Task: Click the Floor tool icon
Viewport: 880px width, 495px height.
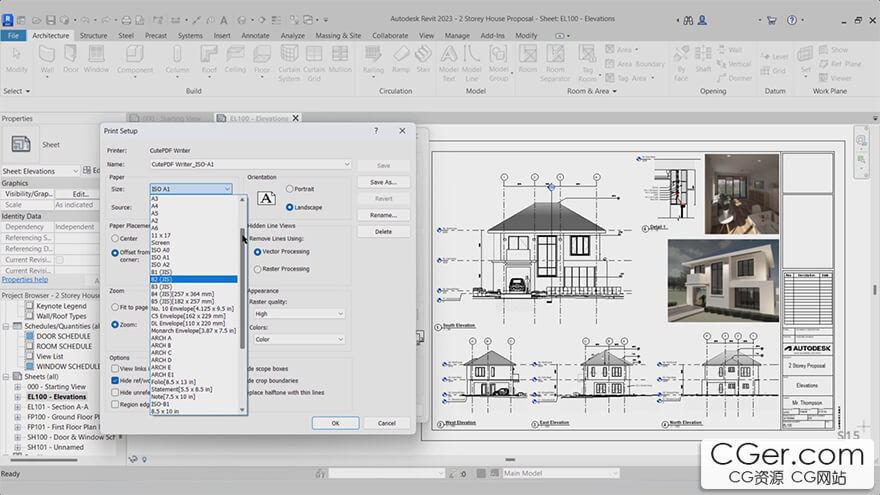Action: point(262,59)
